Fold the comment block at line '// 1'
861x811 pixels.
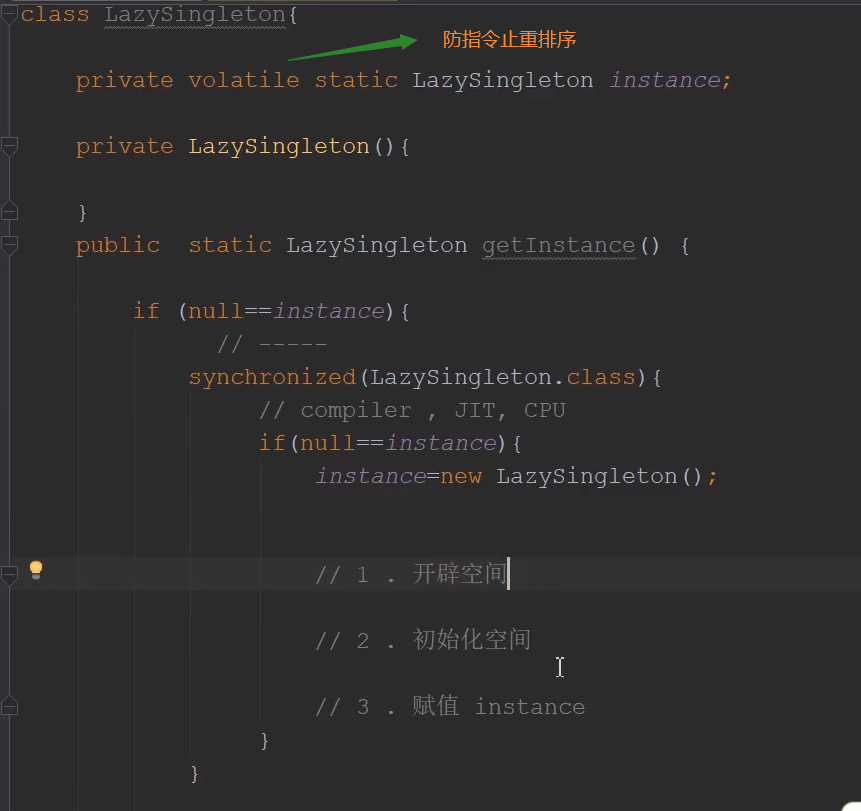point(9,575)
